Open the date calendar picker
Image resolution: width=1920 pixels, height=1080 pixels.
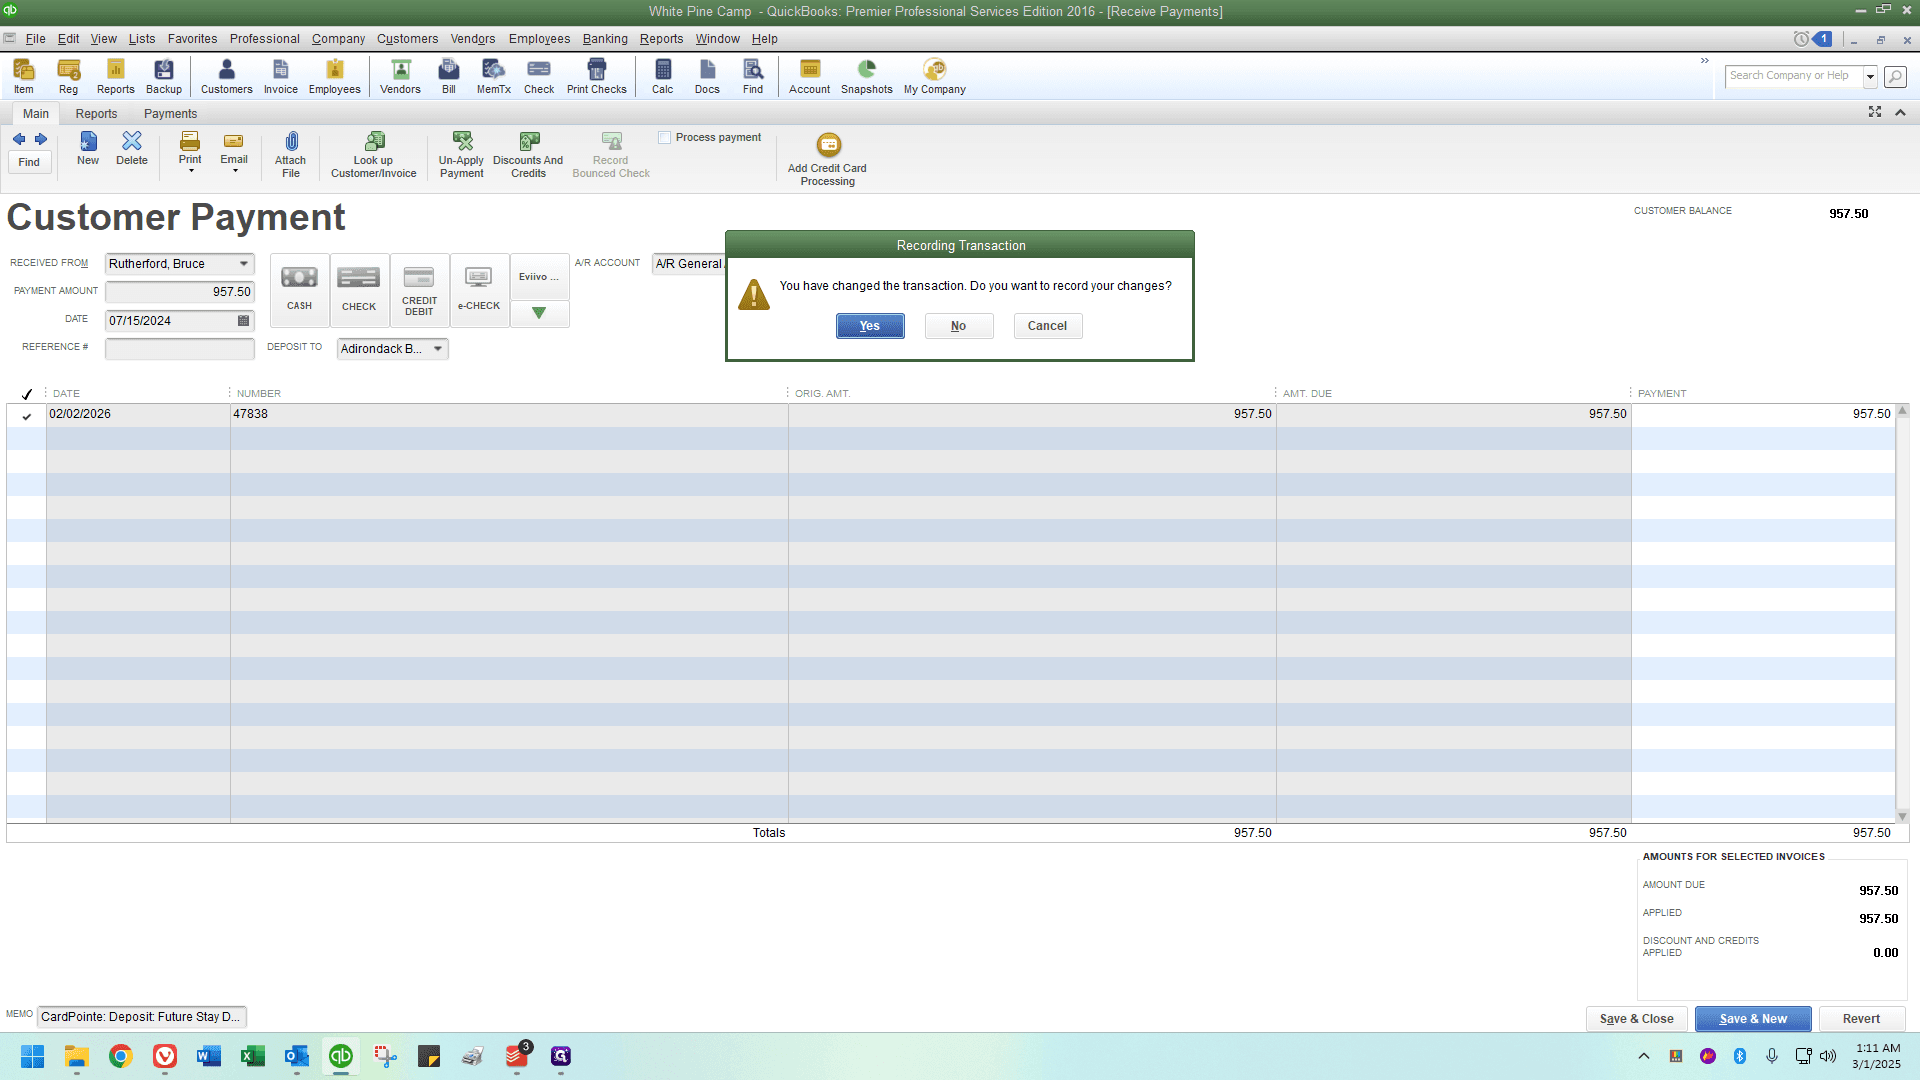(243, 321)
